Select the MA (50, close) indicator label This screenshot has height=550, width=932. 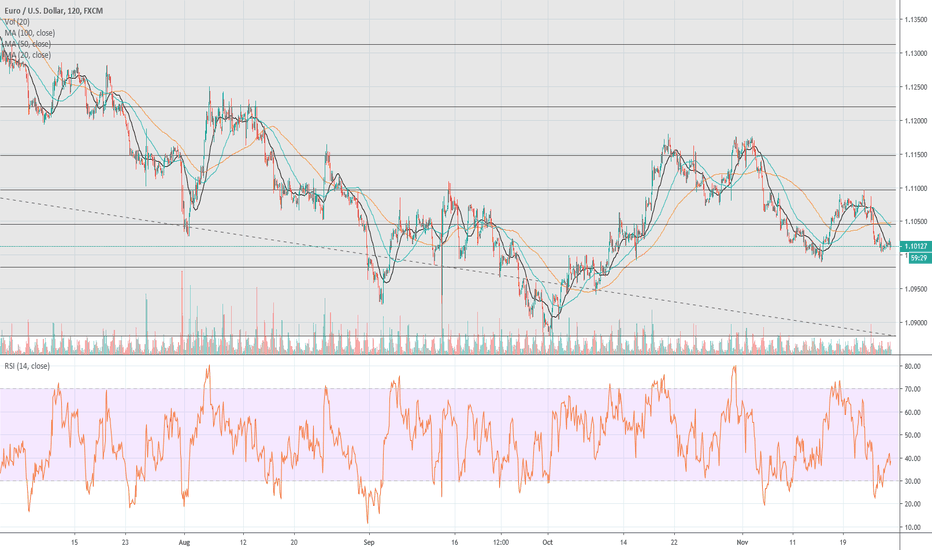[28, 45]
